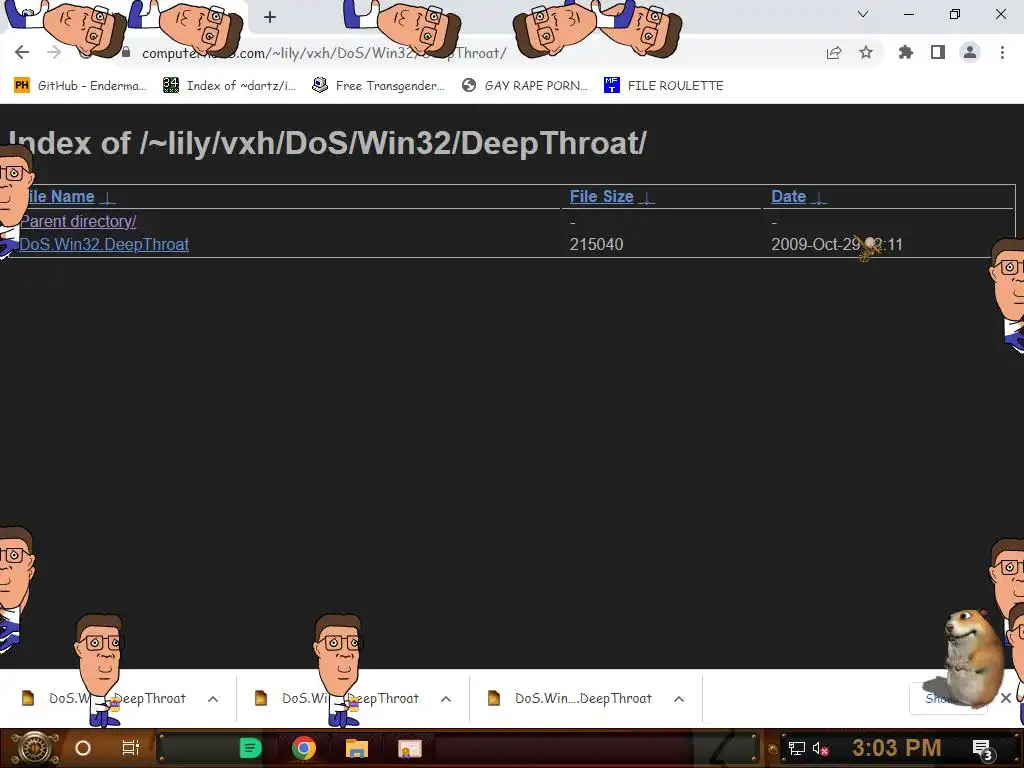This screenshot has width=1024, height=768.
Task: Open the GitHub - Enderma... bookmark
Action: pyautogui.click(x=81, y=86)
